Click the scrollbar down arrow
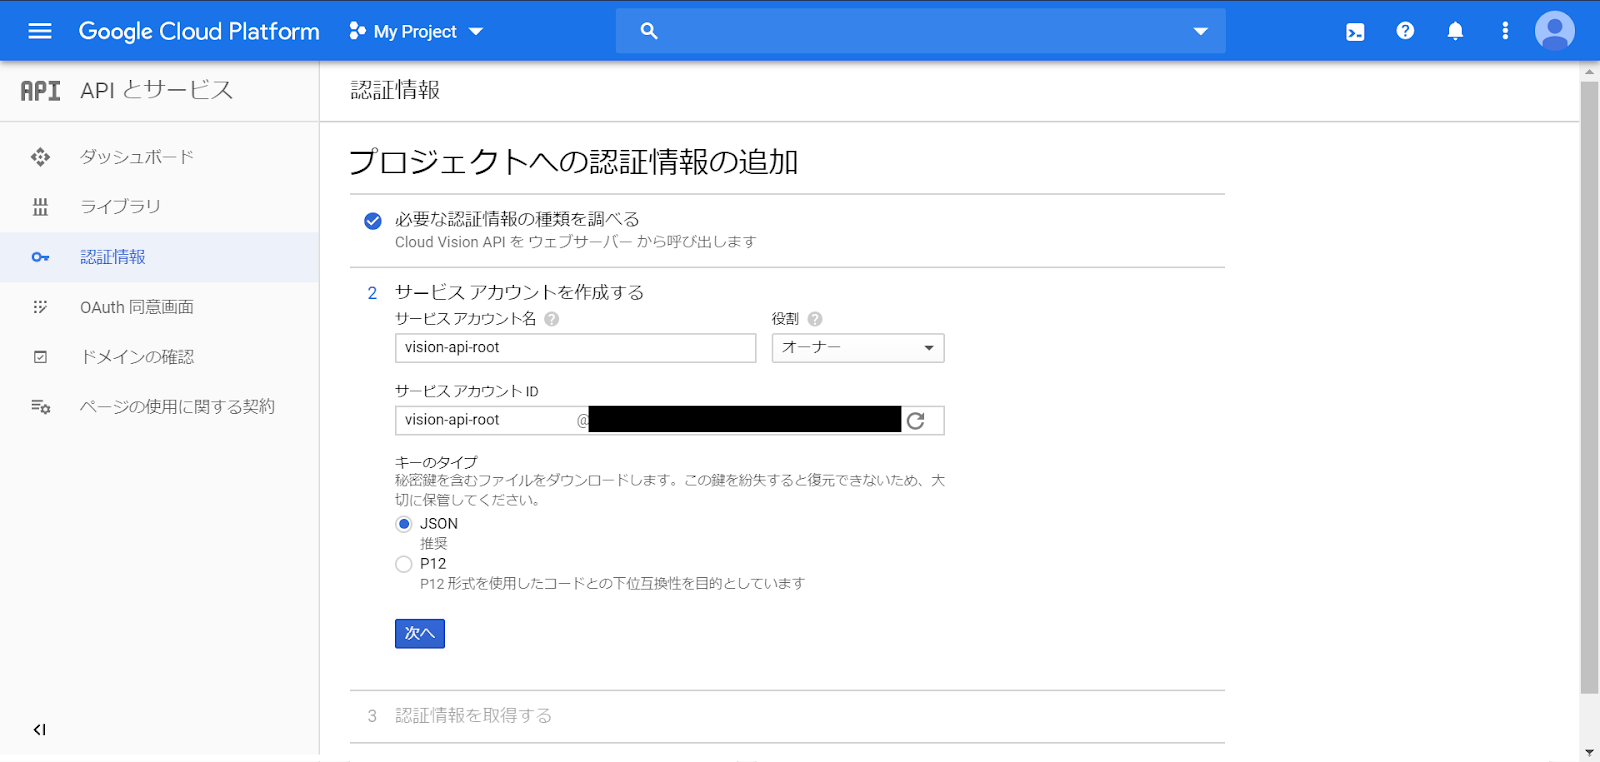This screenshot has height=762, width=1600. point(1589,753)
